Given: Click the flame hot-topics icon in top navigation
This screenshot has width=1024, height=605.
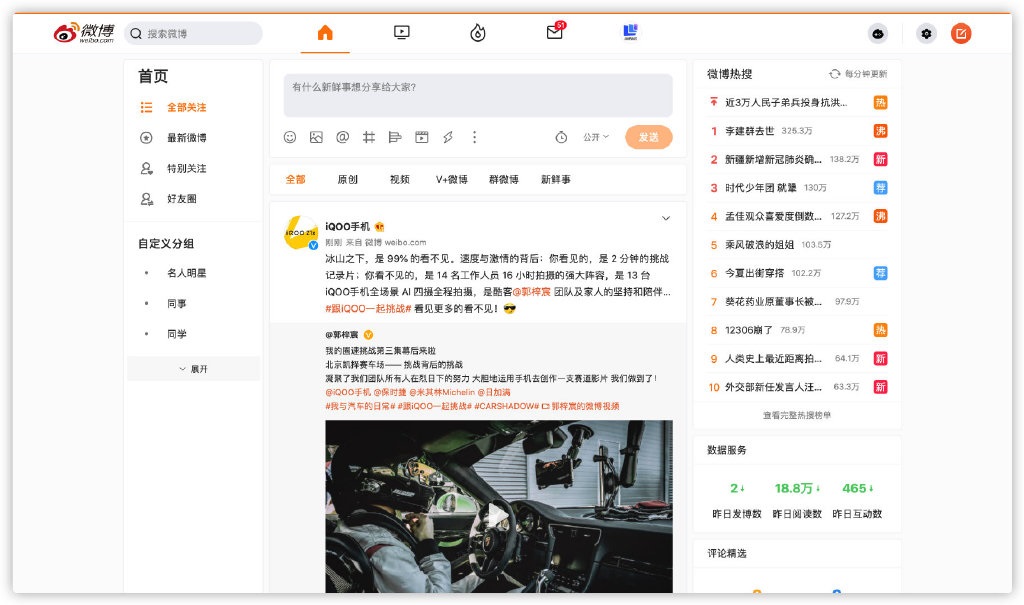Looking at the screenshot, I should [x=477, y=31].
